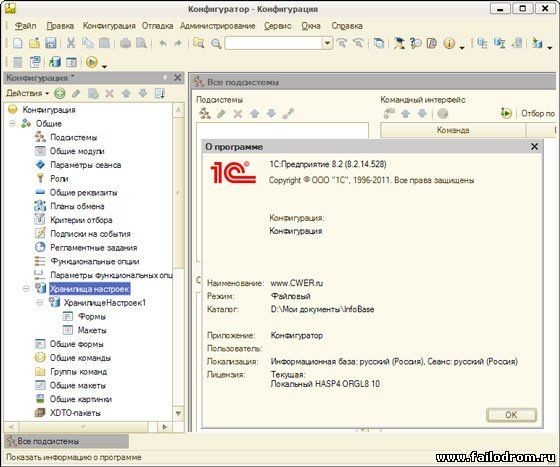Select Планы обмена in the tree
The height and width of the screenshot is (467, 560).
(x=77, y=206)
